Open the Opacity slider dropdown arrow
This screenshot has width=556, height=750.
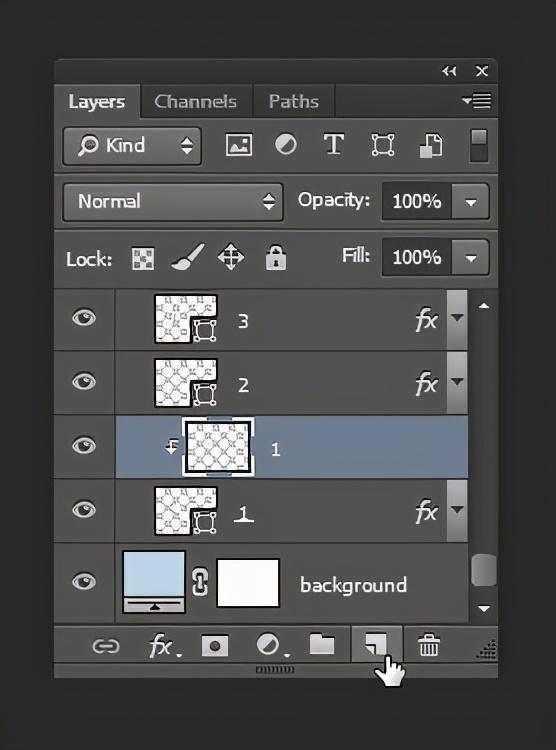[470, 202]
